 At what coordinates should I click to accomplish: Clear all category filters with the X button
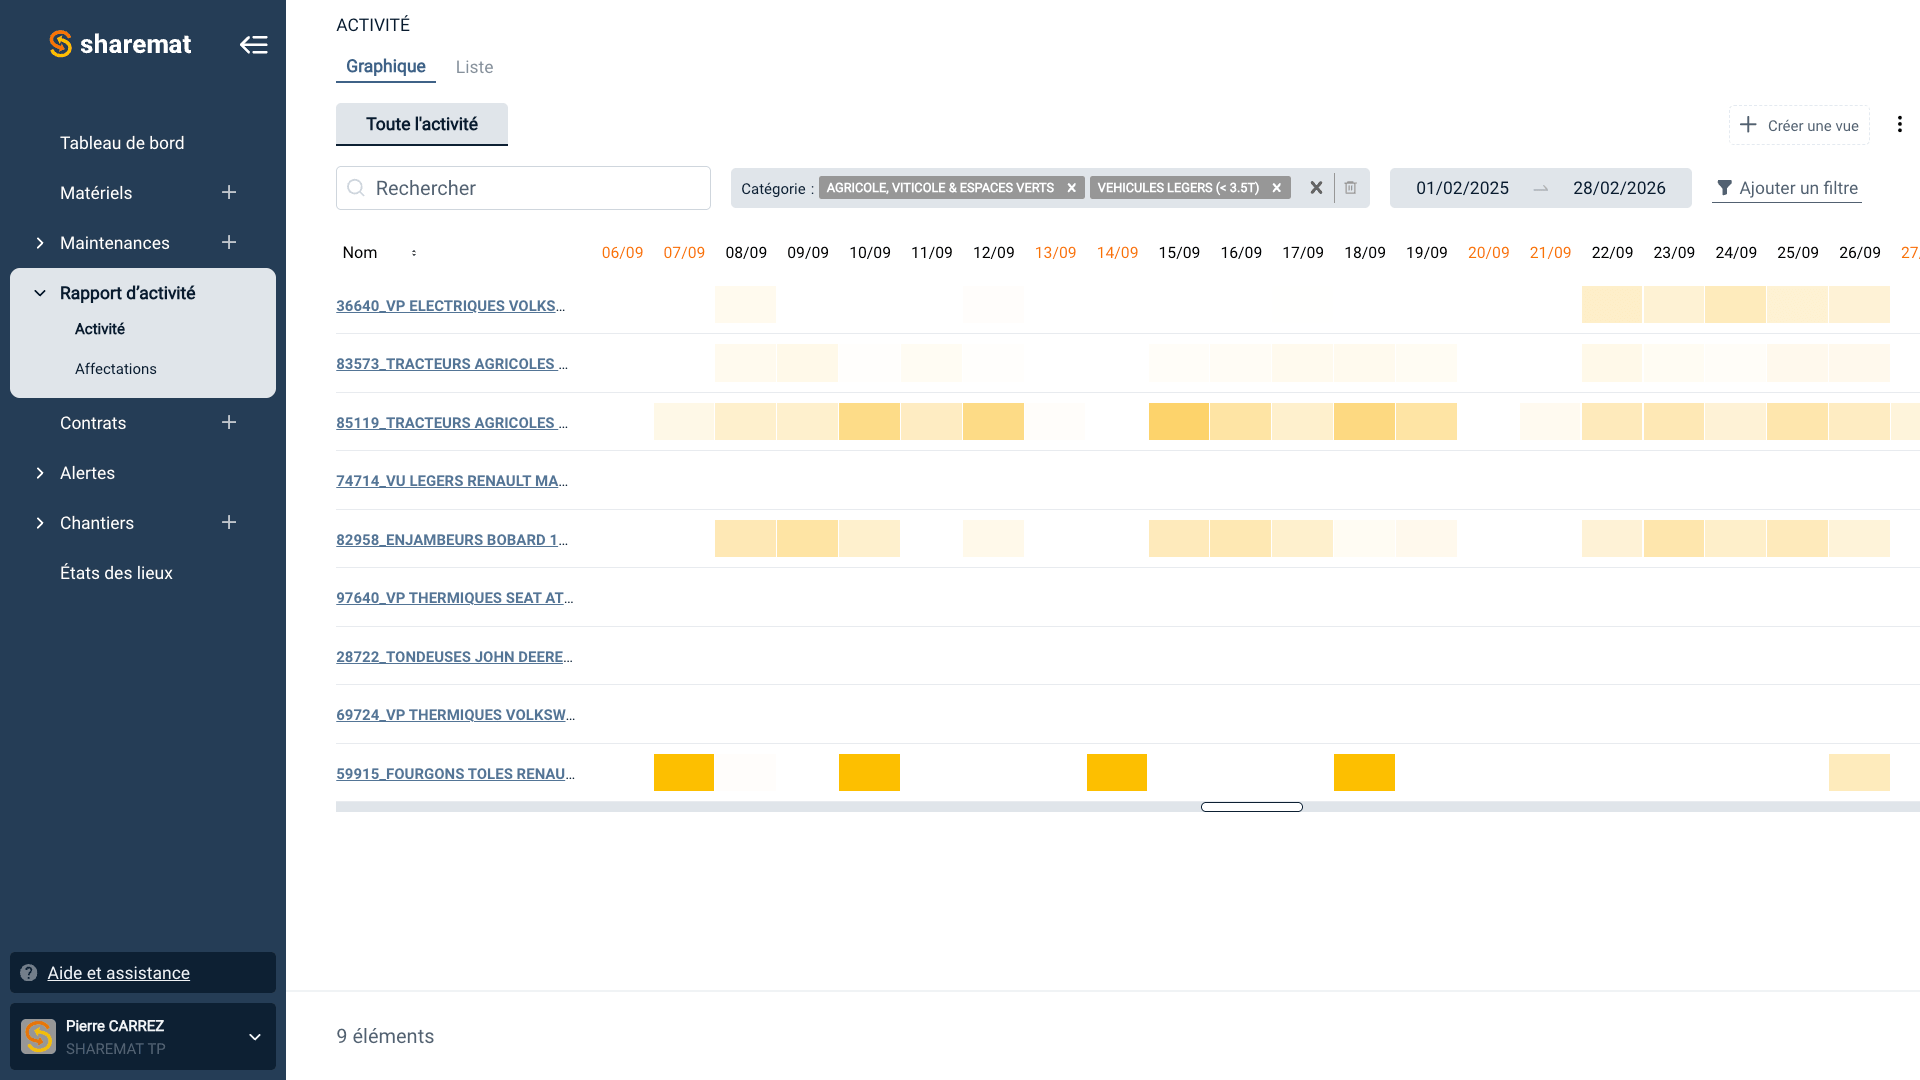click(x=1316, y=188)
